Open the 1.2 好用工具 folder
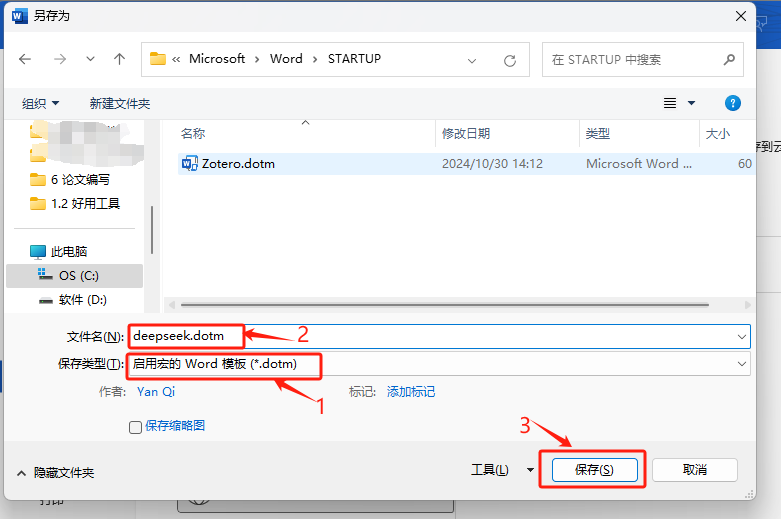Image resolution: width=781 pixels, height=519 pixels. pos(75,203)
